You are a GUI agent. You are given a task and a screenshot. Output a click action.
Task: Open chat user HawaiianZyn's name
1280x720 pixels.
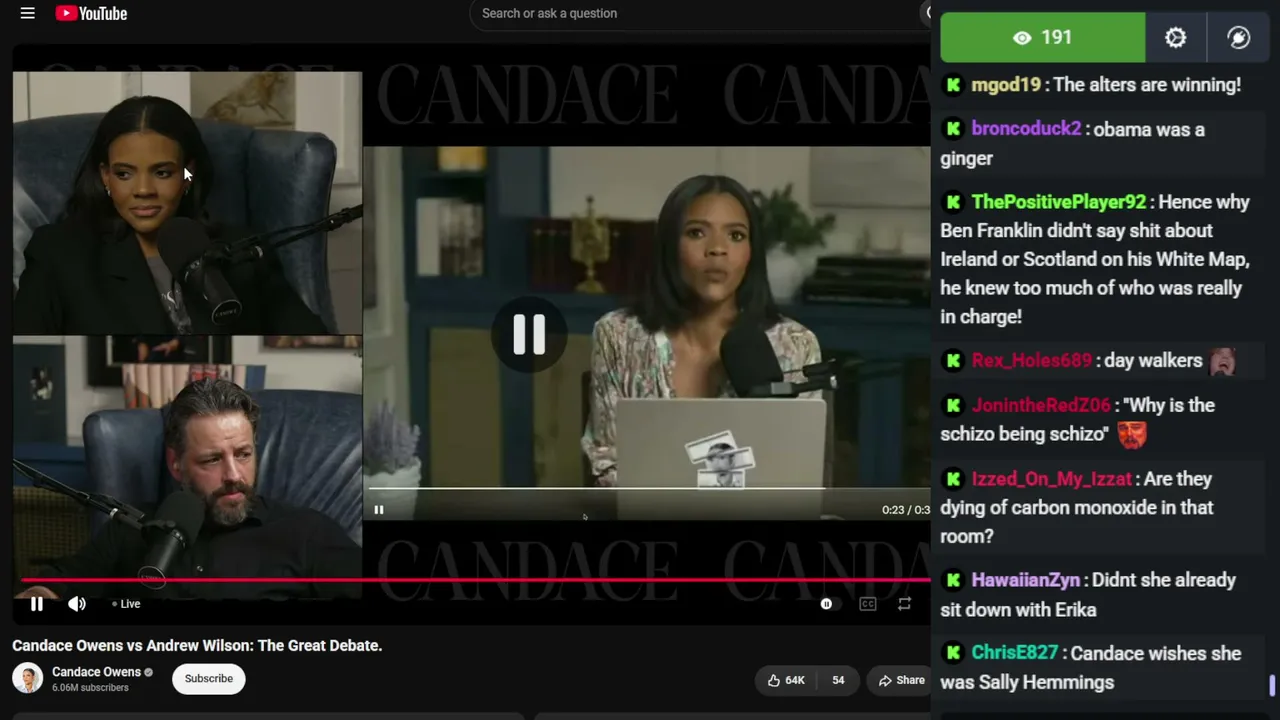(1026, 580)
